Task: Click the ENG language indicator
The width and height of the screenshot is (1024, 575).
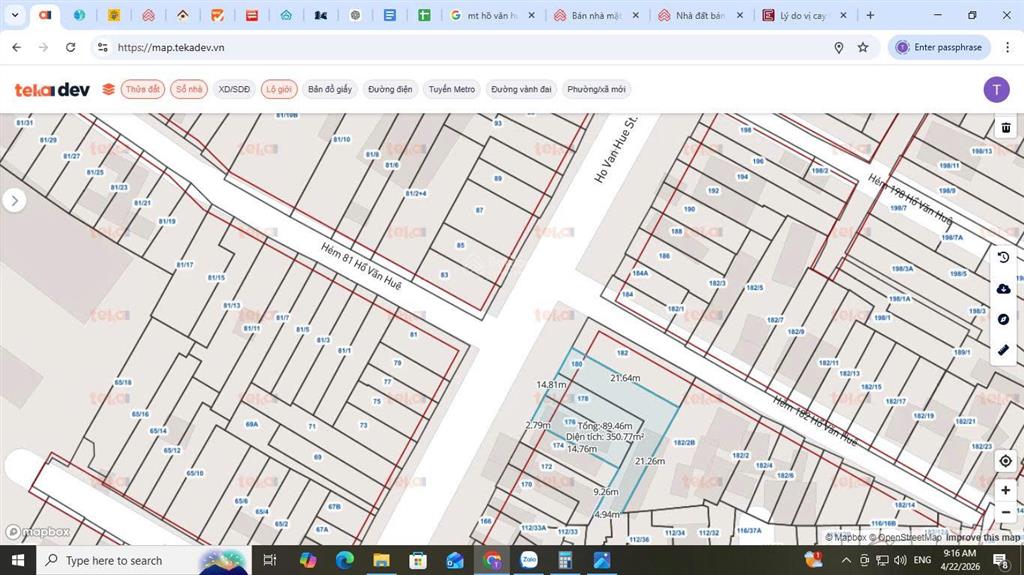Action: tap(922, 560)
